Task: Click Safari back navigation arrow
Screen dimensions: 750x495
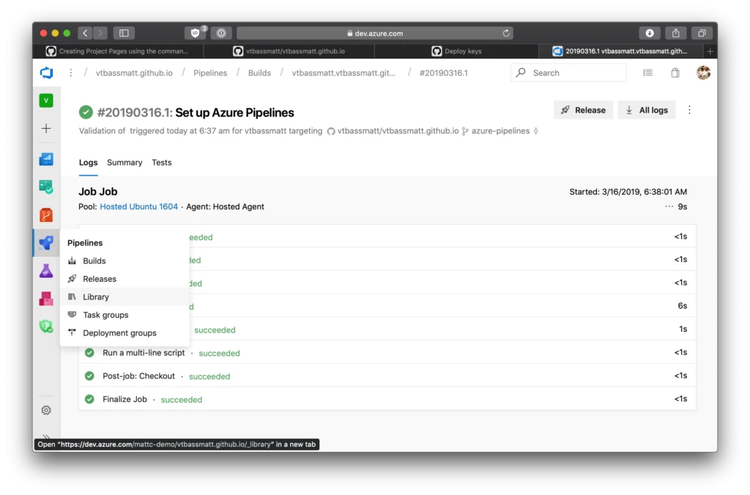Action: pyautogui.click(x=85, y=33)
